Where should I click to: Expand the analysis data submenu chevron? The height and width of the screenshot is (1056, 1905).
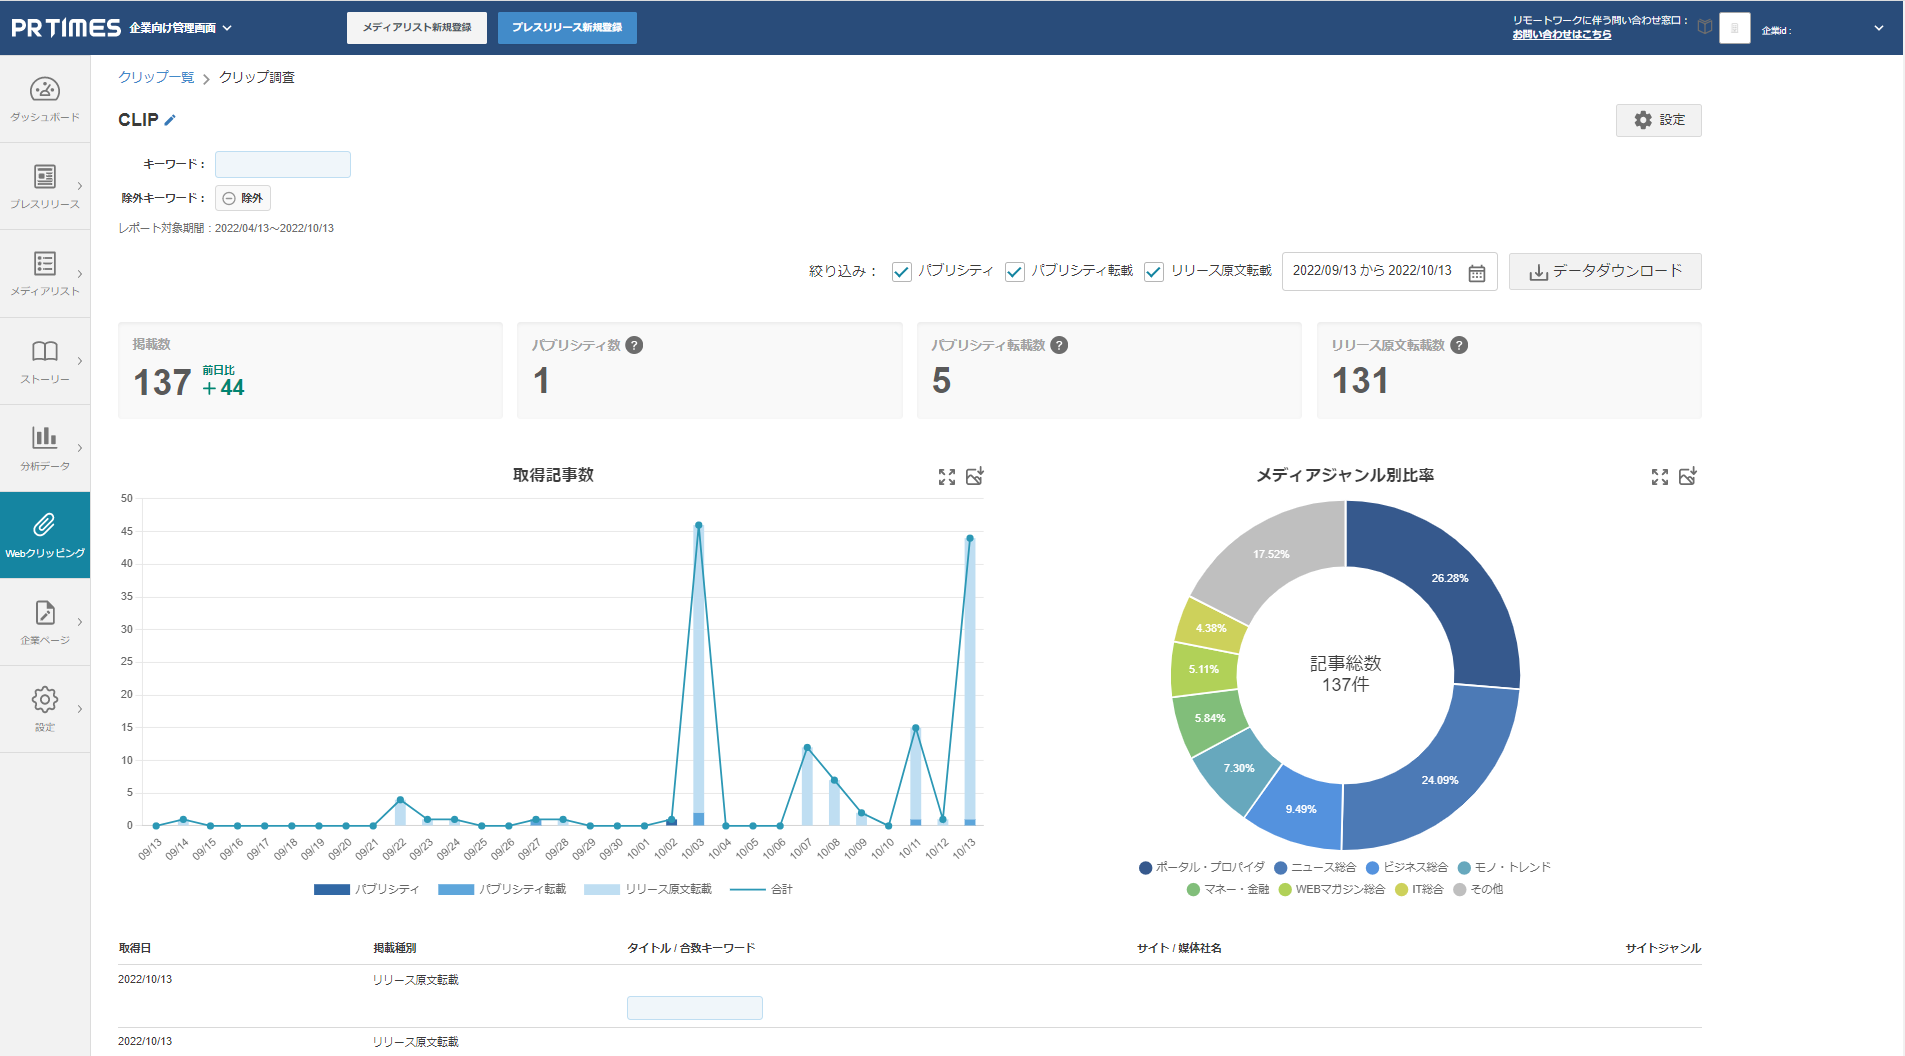pyautogui.click(x=80, y=448)
